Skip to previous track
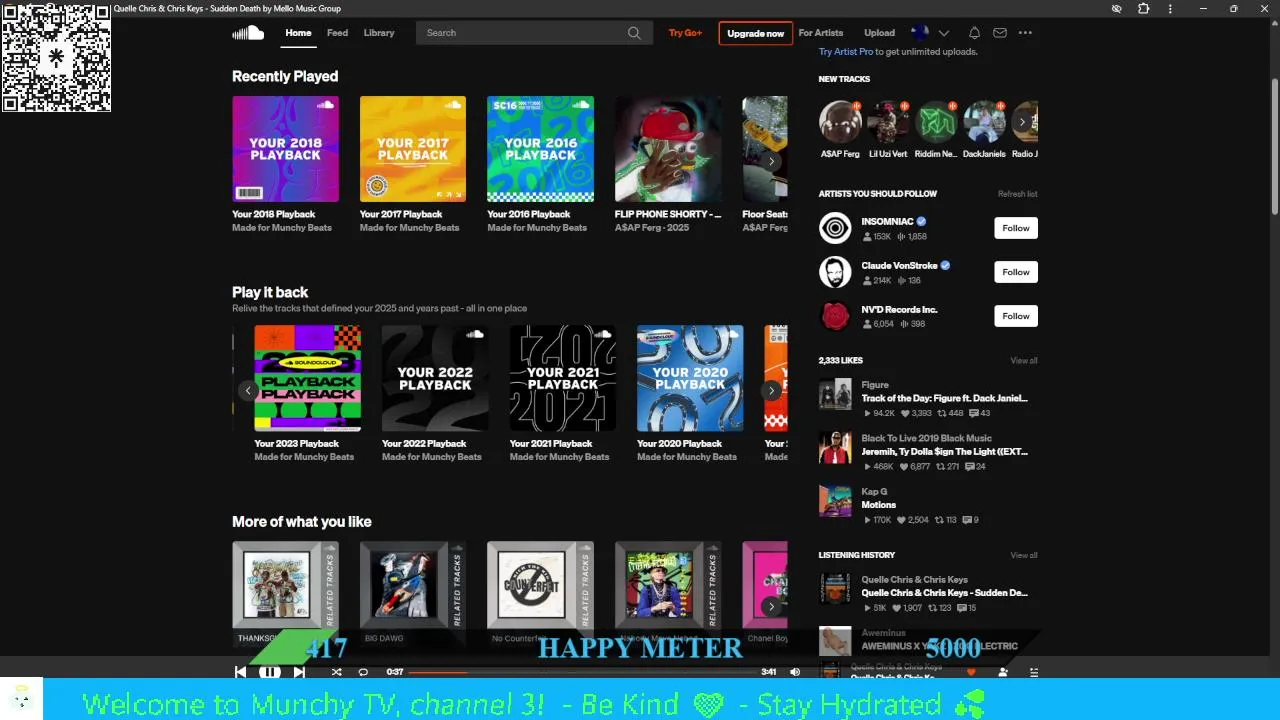This screenshot has height=720, width=1280. click(240, 672)
